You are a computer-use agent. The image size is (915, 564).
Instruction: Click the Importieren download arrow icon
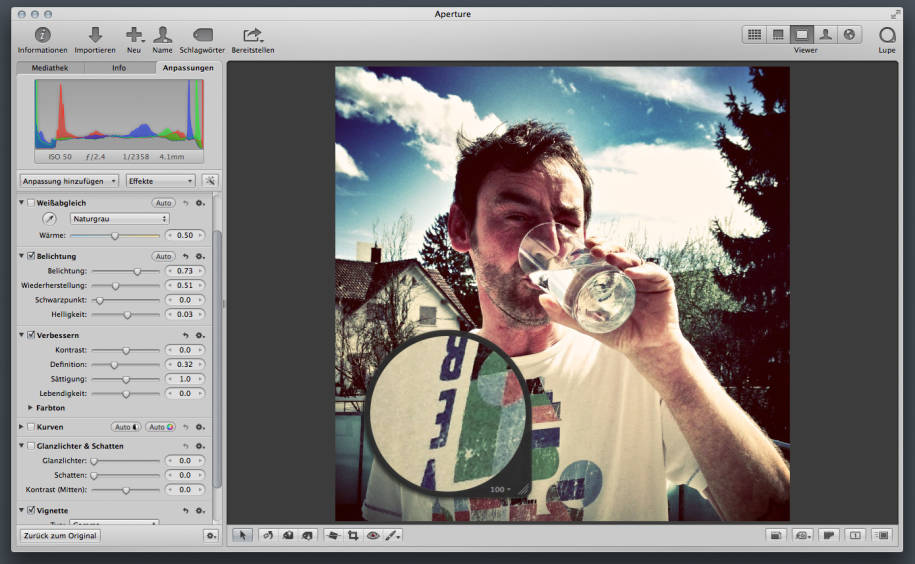[95, 35]
